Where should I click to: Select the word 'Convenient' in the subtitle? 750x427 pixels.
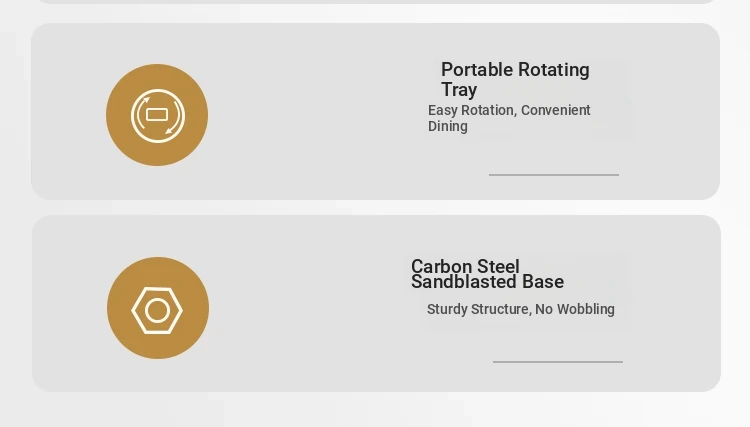(x=556, y=110)
